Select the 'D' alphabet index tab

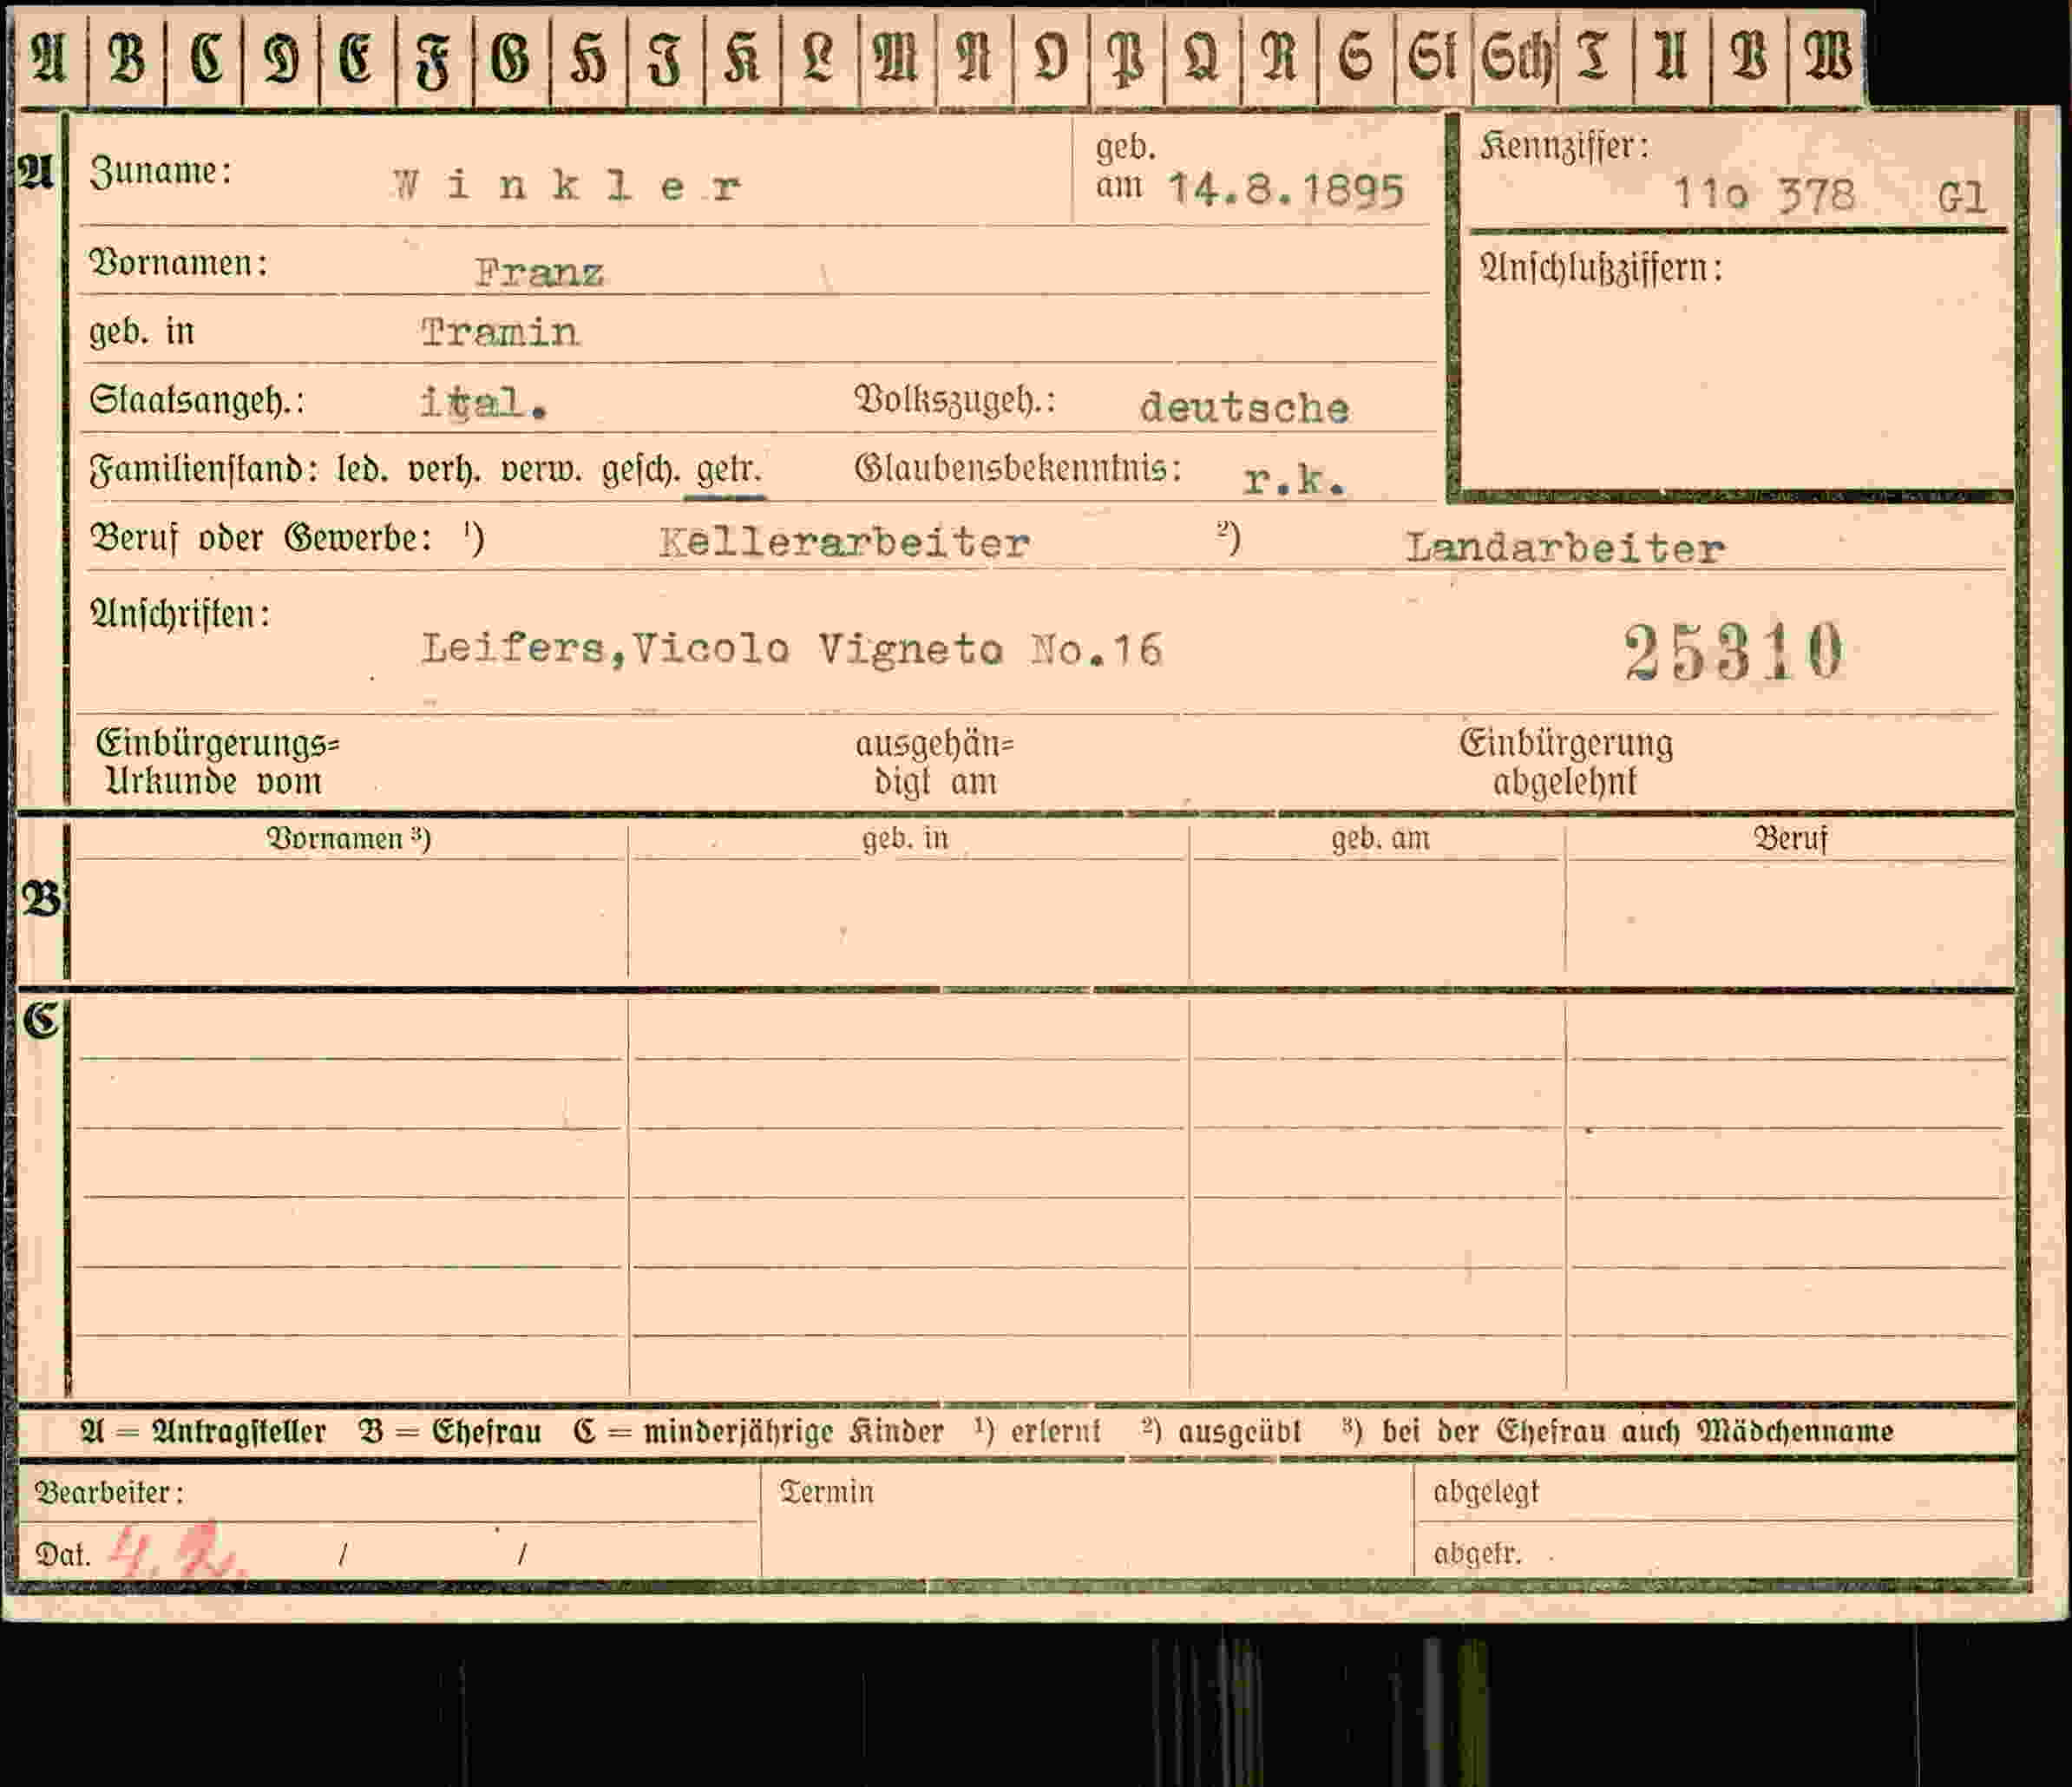281,58
